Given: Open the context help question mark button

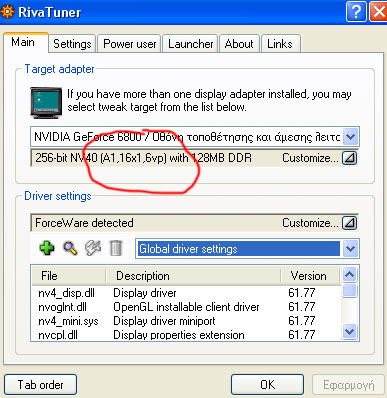Looking at the screenshot, I should pyautogui.click(x=356, y=12).
